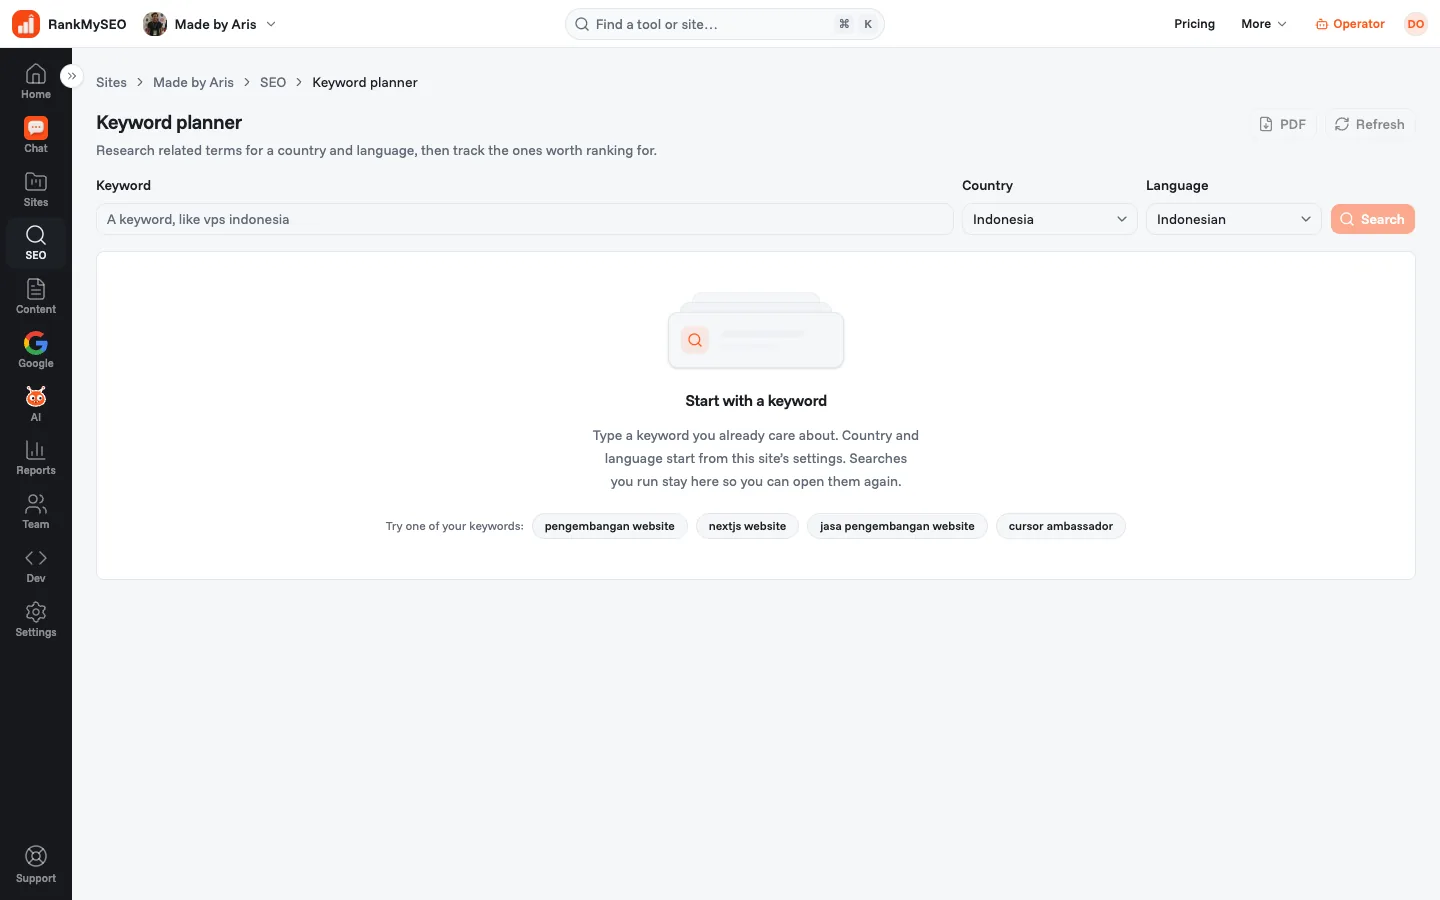
Task: Select the 'nextjs website' keyword chip
Action: (x=747, y=526)
